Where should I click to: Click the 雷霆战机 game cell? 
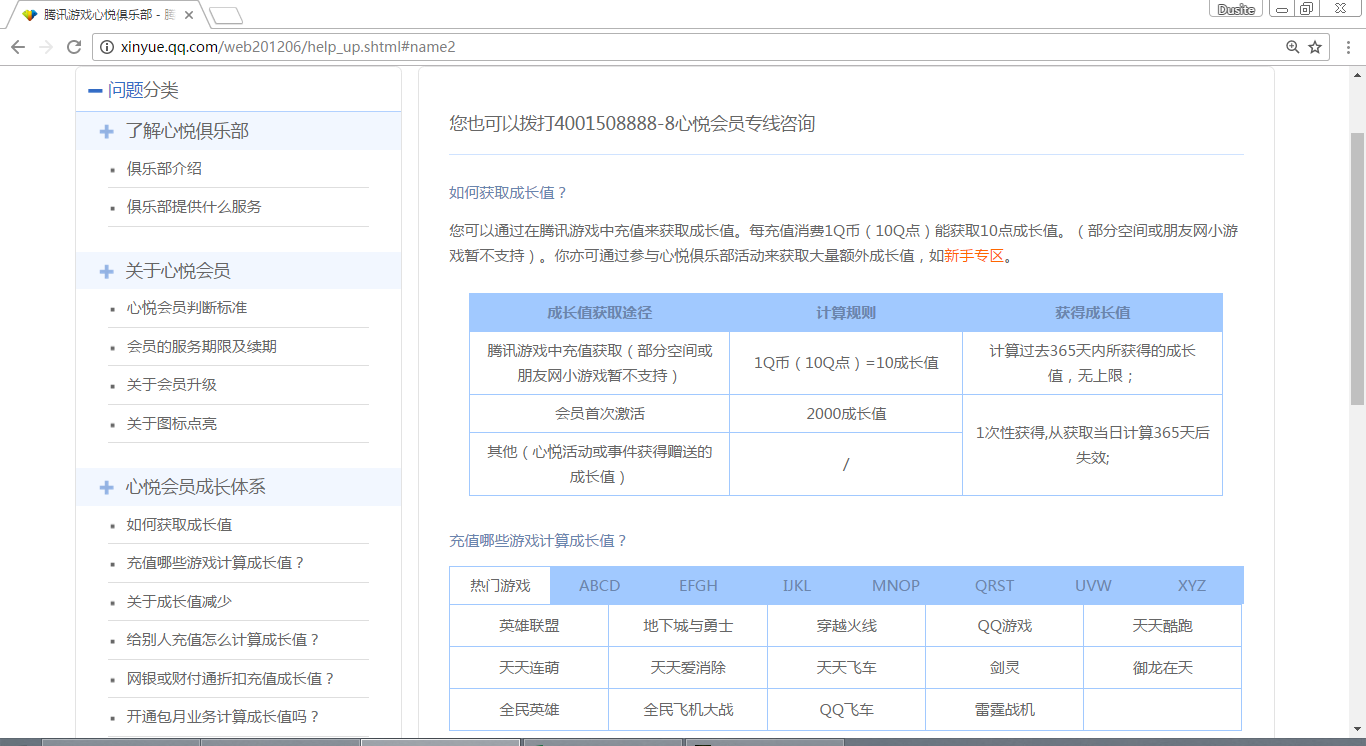(x=1004, y=710)
